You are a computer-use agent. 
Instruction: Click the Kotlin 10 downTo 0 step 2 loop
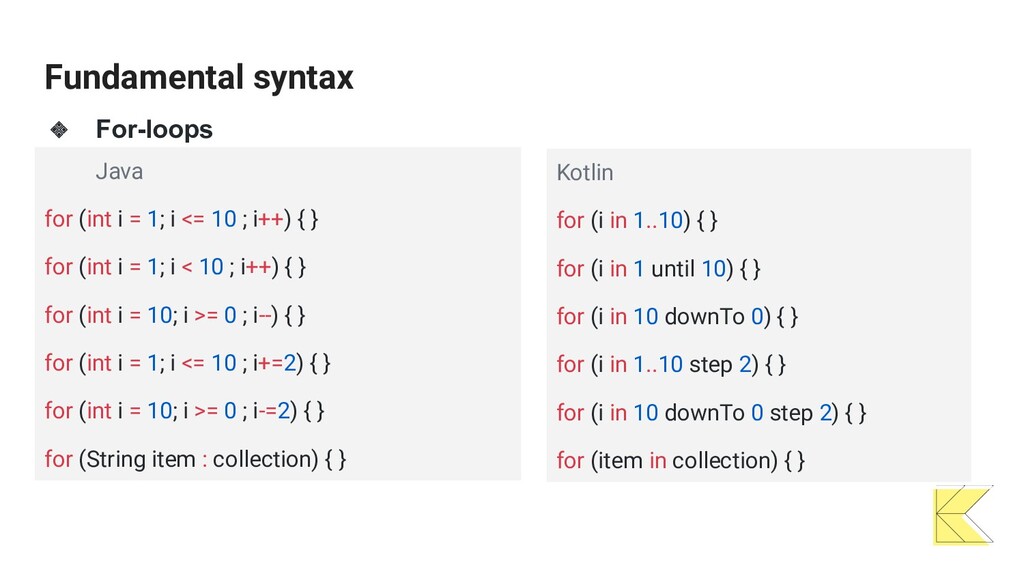coord(711,413)
